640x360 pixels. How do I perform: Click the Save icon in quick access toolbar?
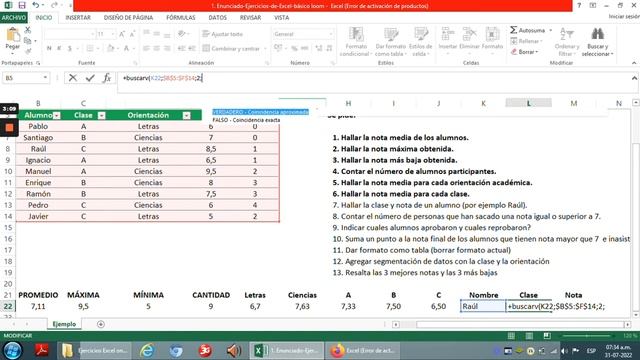tap(22, 5)
